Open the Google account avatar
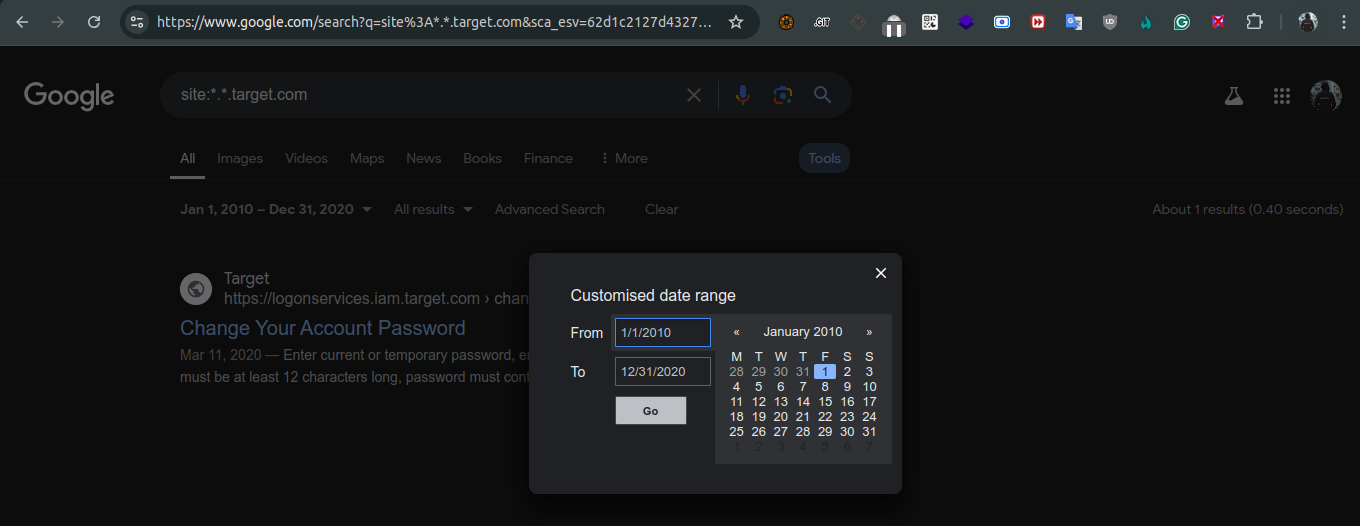This screenshot has width=1360, height=526. (1326, 96)
